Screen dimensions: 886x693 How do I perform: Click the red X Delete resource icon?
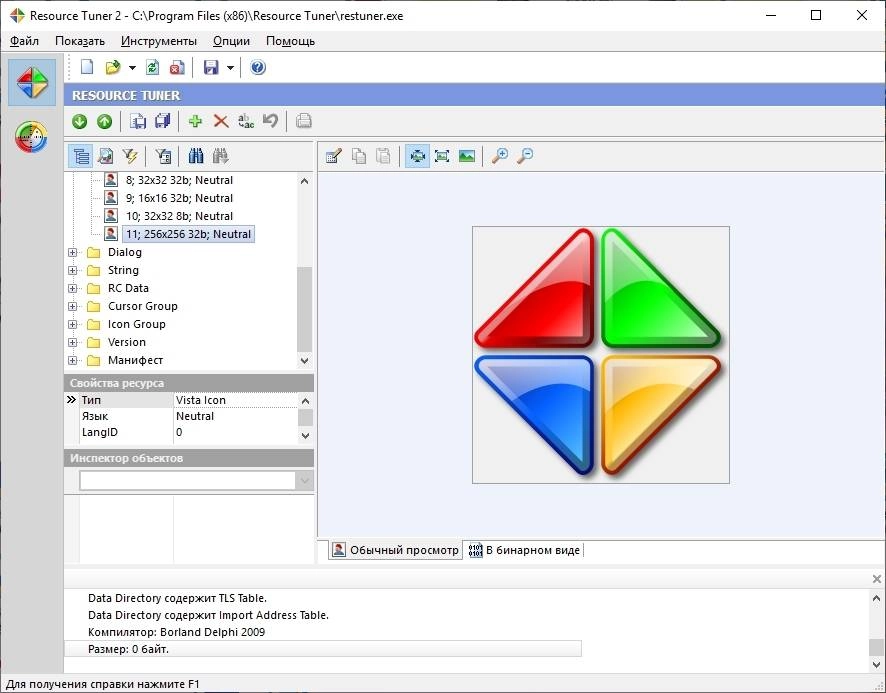[x=221, y=121]
